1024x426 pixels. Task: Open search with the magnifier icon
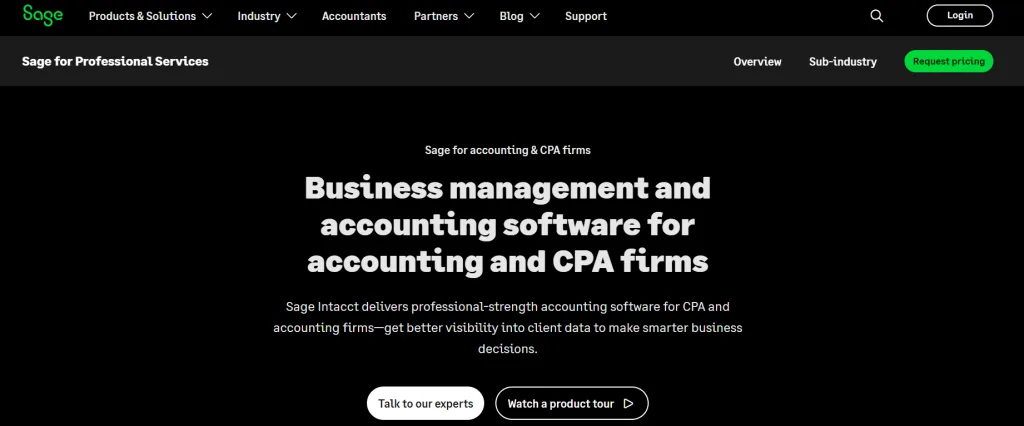point(877,16)
